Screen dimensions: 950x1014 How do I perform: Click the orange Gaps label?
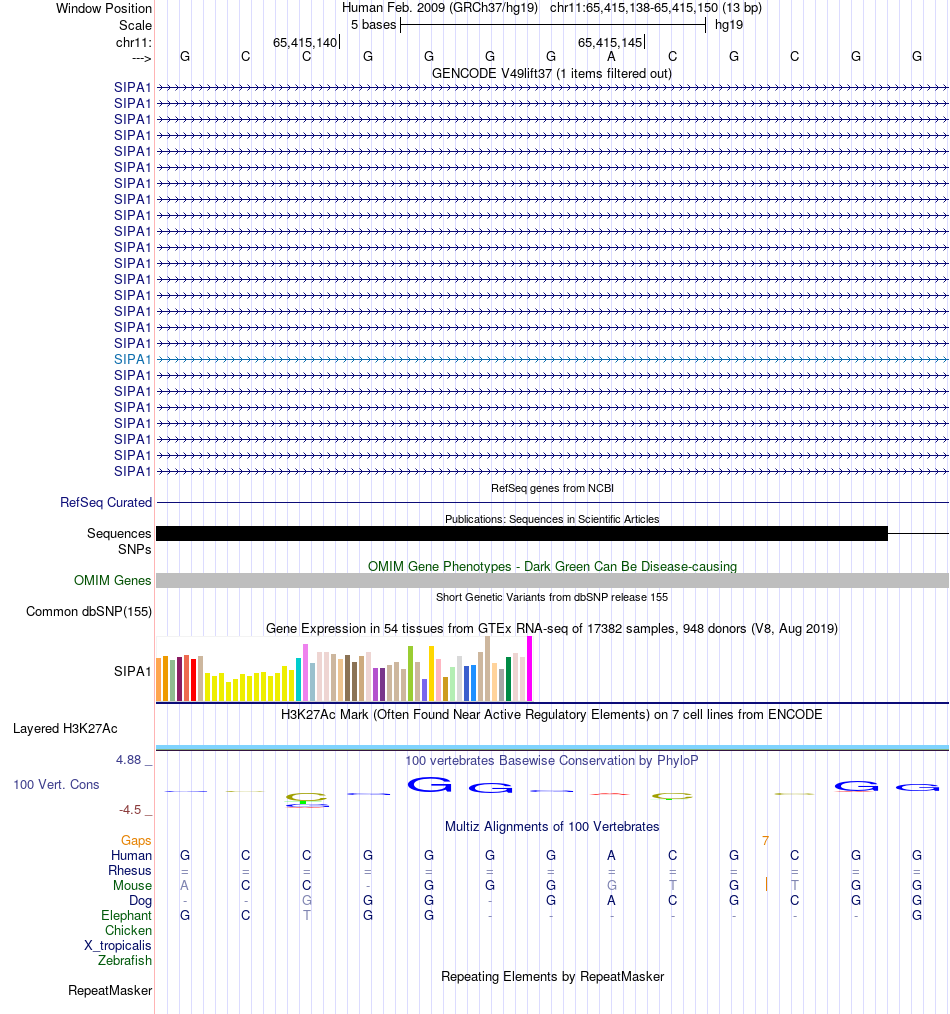tap(136, 841)
